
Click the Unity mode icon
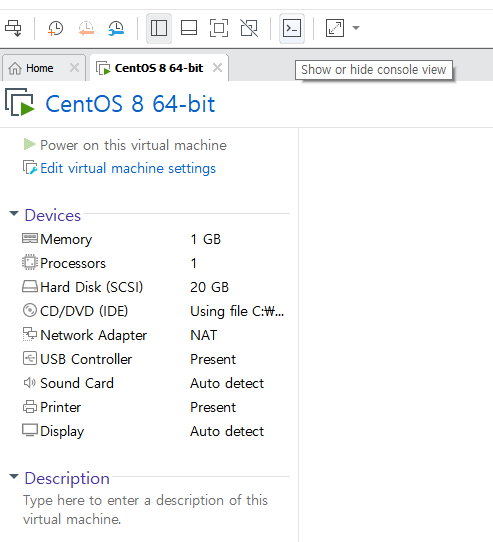[x=249, y=28]
